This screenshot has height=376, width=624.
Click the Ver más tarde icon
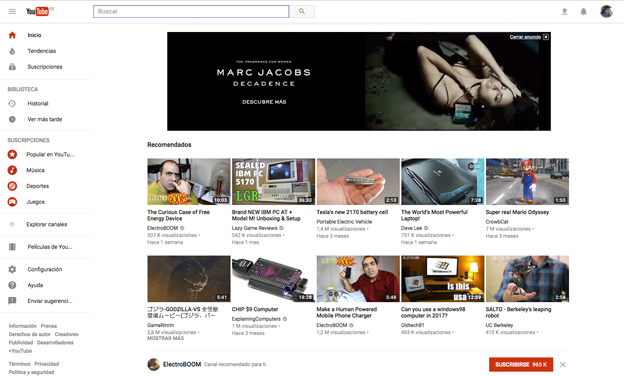point(12,119)
